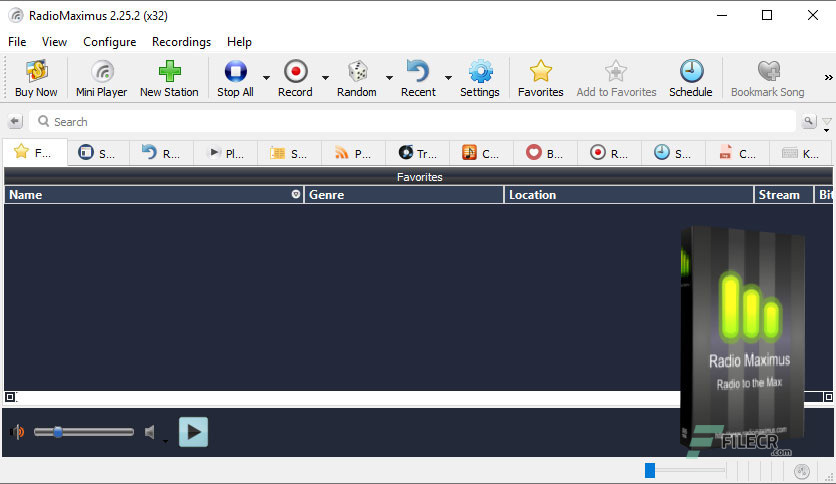Click the status bar globe icon

click(x=801, y=471)
